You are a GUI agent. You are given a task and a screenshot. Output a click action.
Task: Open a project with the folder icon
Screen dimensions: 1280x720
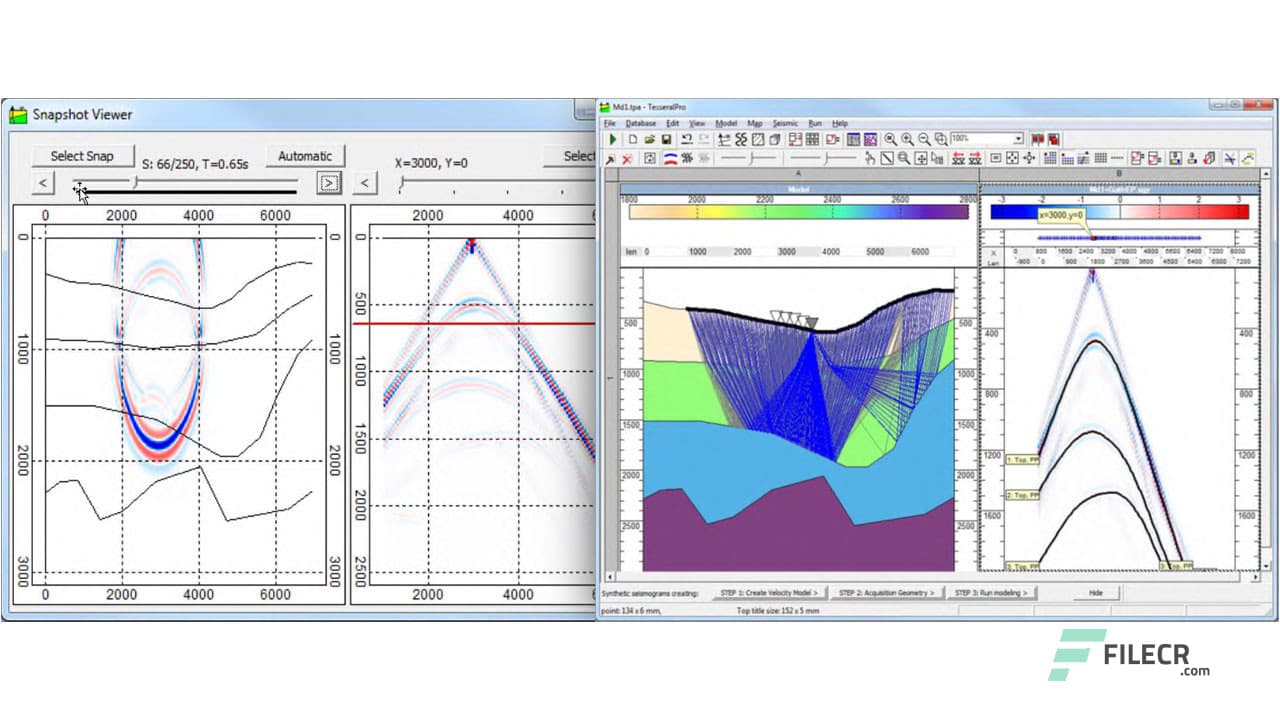[649, 140]
